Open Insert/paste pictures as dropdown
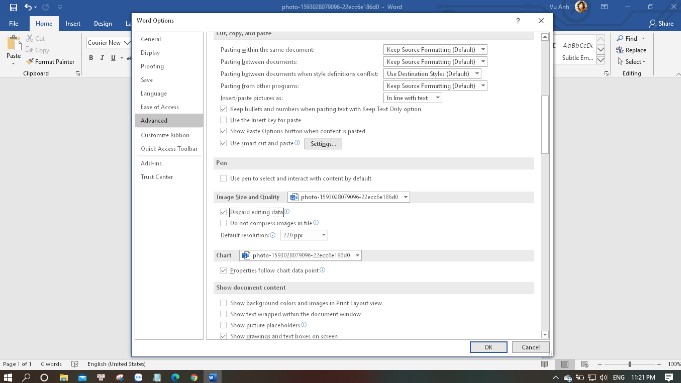 pos(412,98)
